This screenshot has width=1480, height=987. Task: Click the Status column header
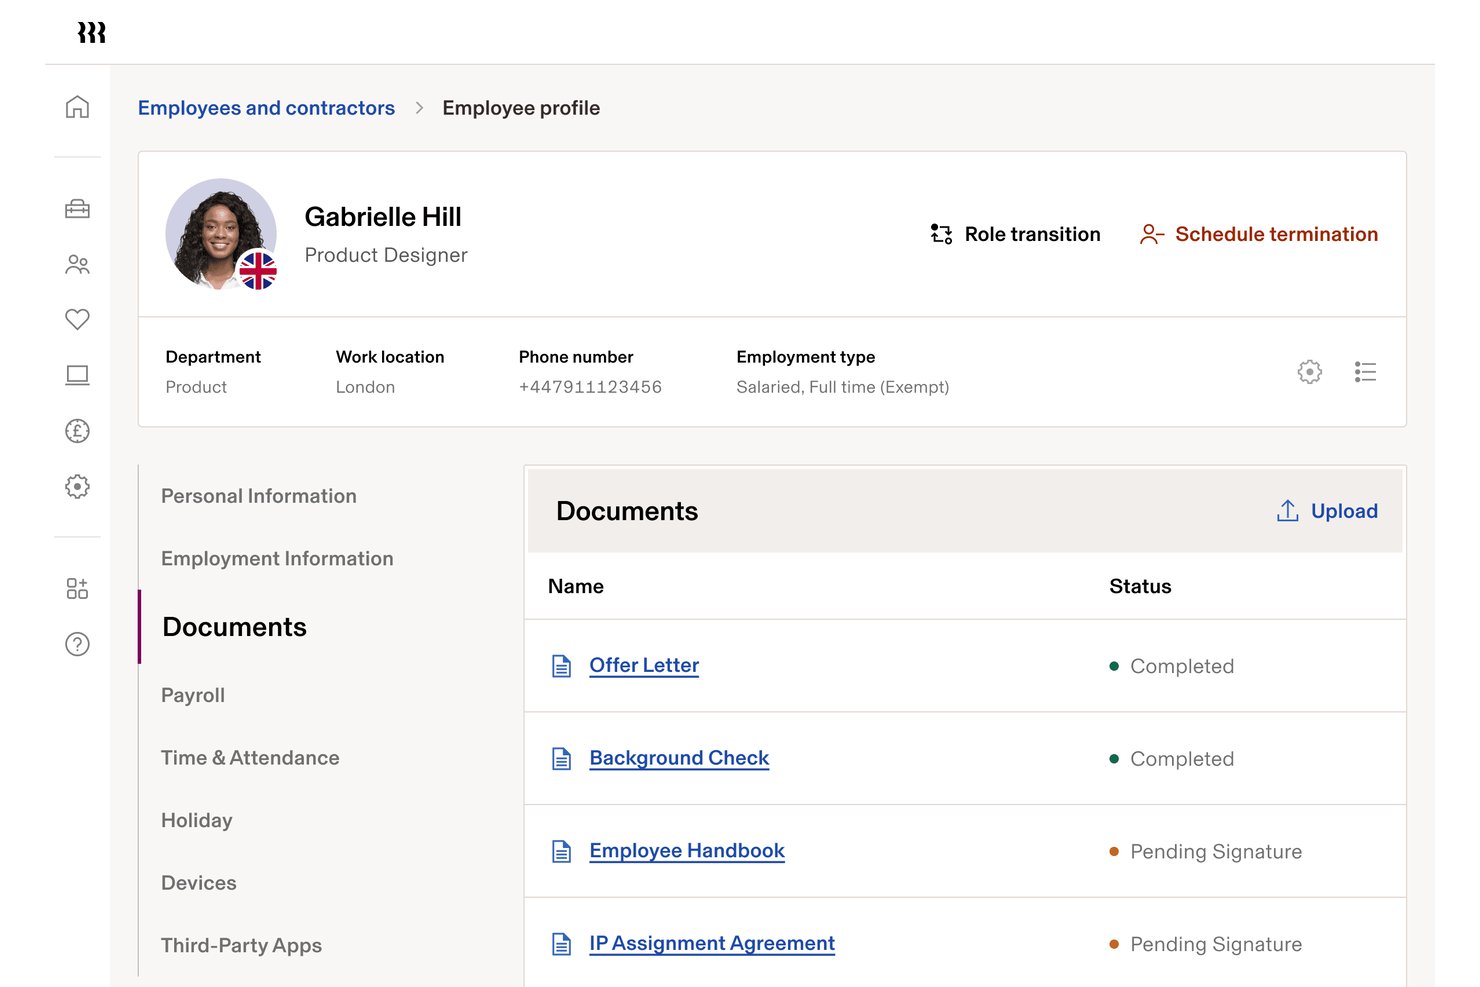[x=1140, y=586]
